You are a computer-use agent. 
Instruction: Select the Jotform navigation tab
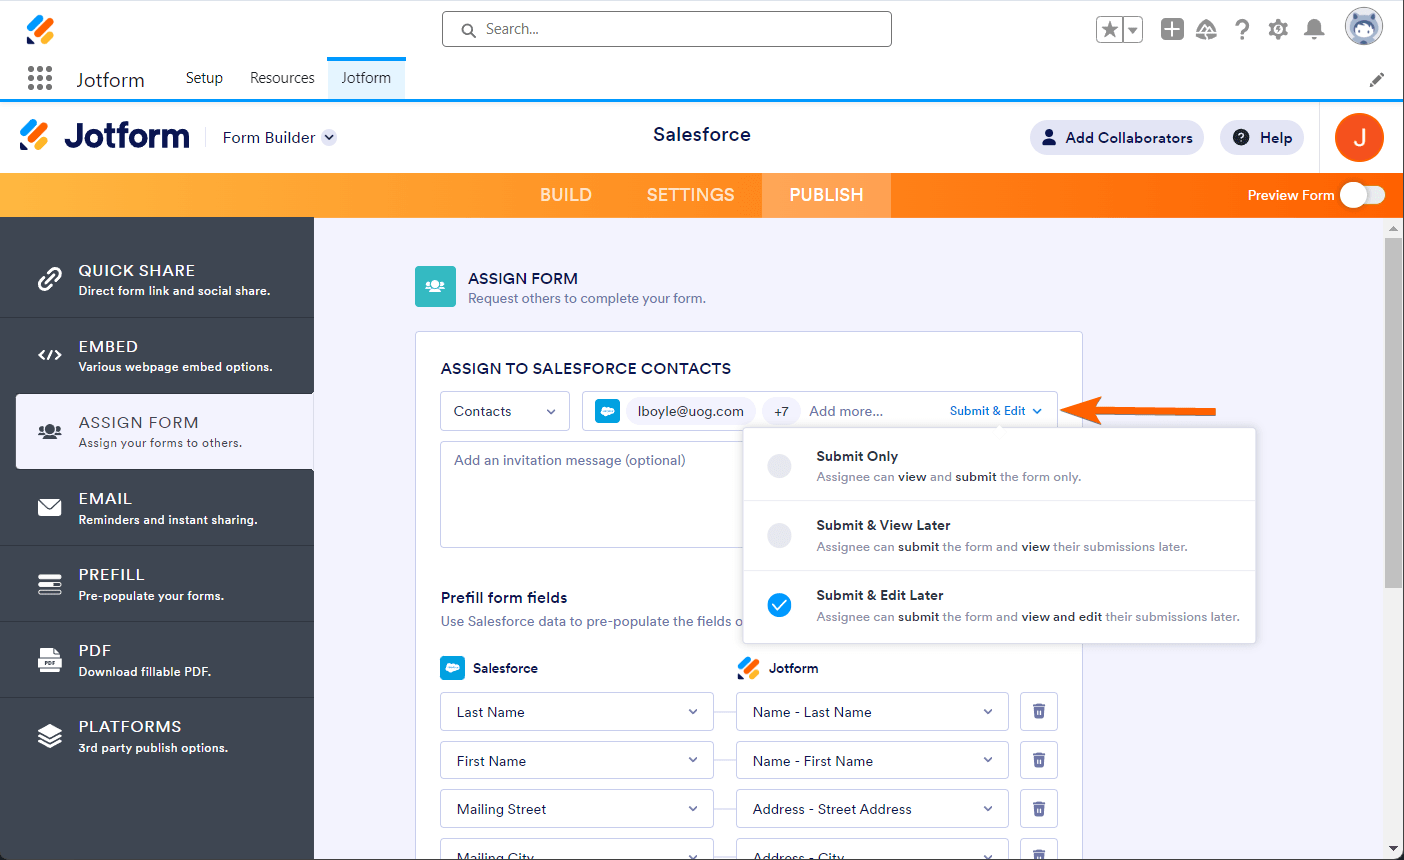(x=366, y=78)
